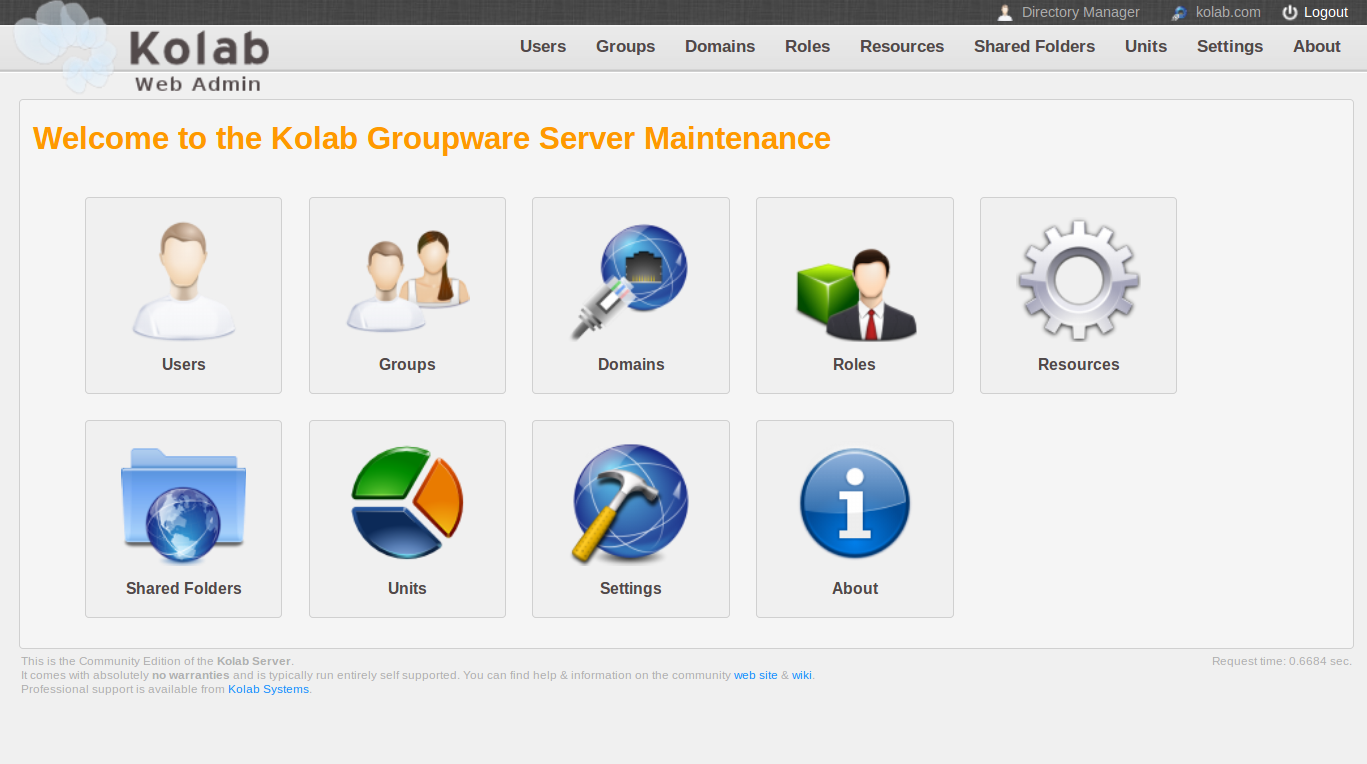The height and width of the screenshot is (764, 1367).
Task: Open Shared Folders from top menu
Action: (x=1034, y=46)
